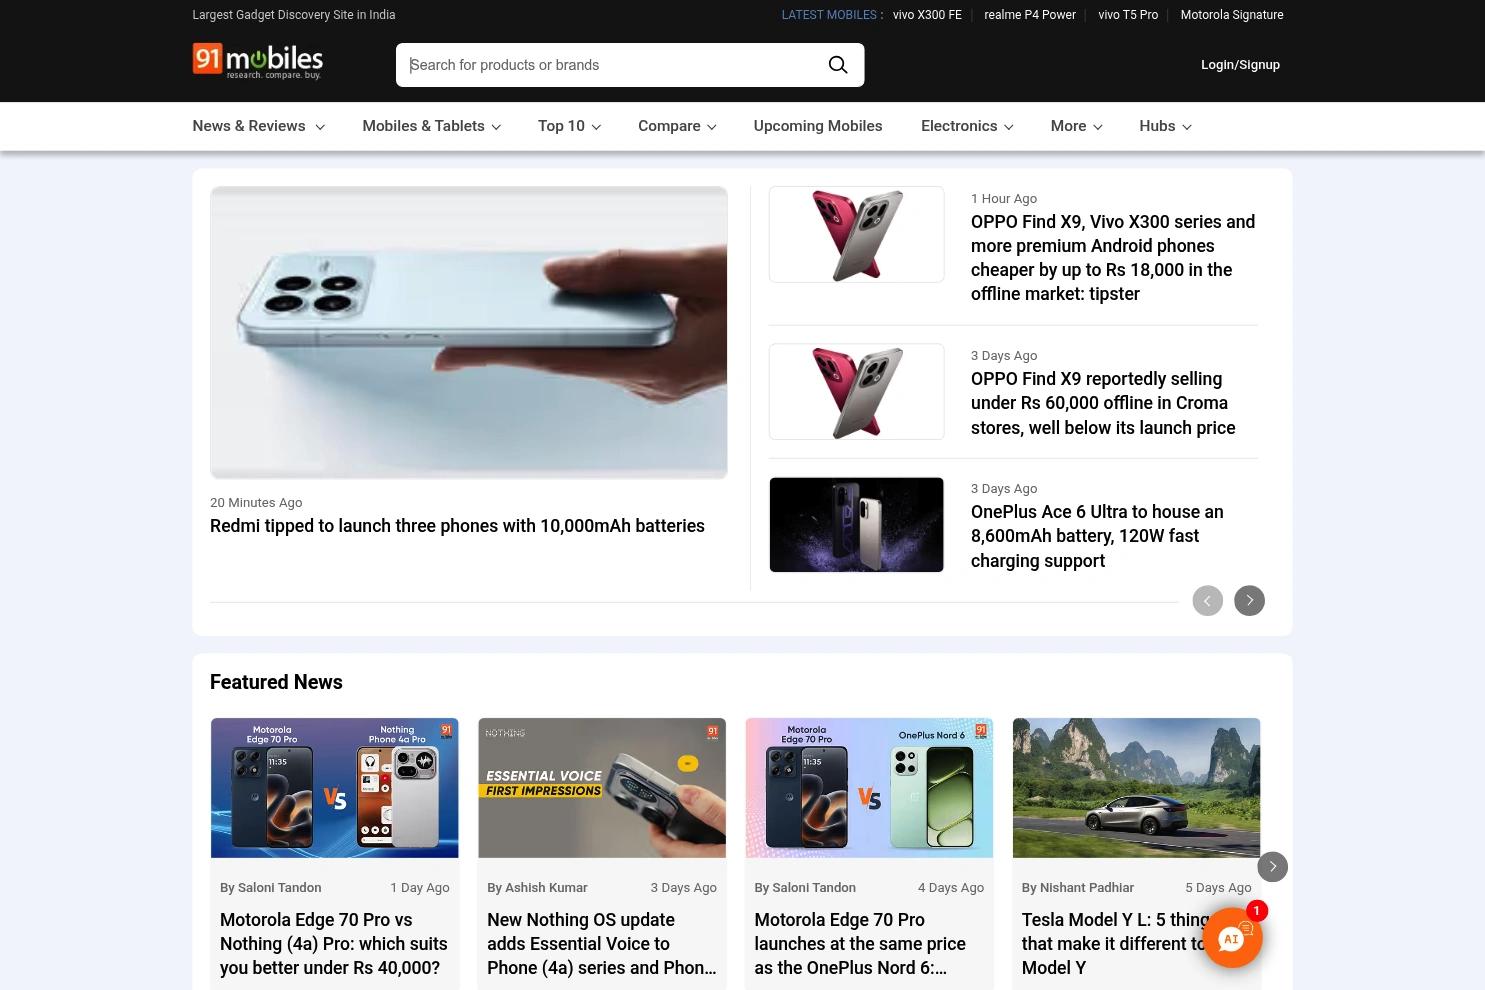This screenshot has width=1485, height=990.
Task: Click the '1 Hour Ago' timestamp
Action: coord(1004,199)
